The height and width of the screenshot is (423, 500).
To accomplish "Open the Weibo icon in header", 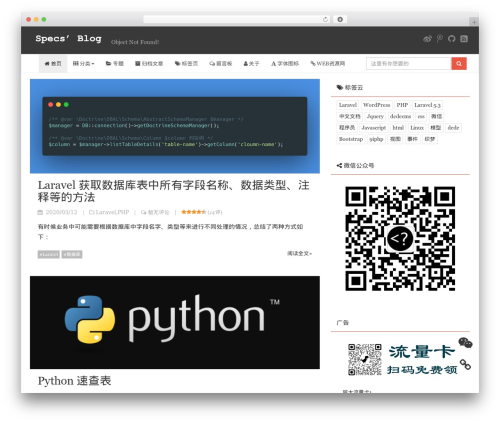I will point(427,39).
